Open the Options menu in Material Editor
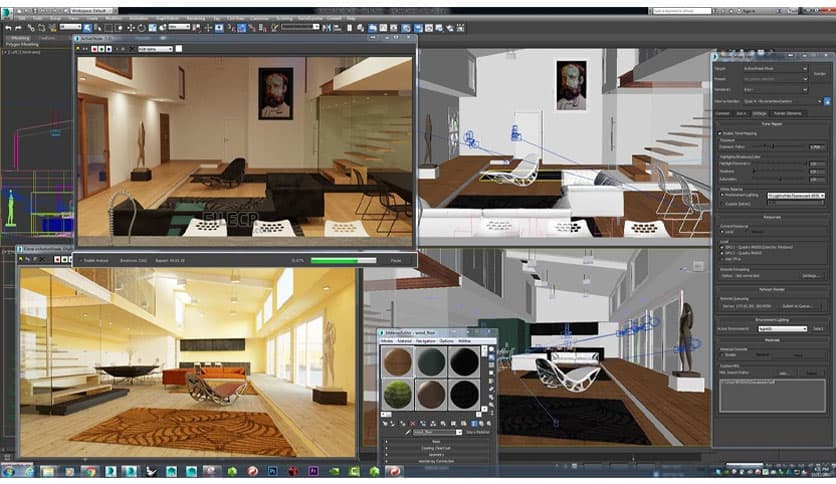The image size is (836, 484). tap(446, 341)
